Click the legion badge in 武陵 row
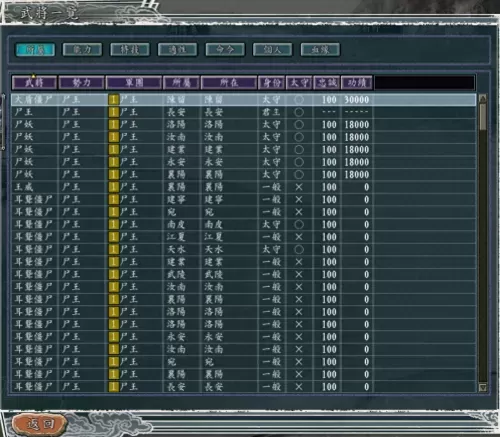Screen dimensions: 500x437 click(x=113, y=275)
